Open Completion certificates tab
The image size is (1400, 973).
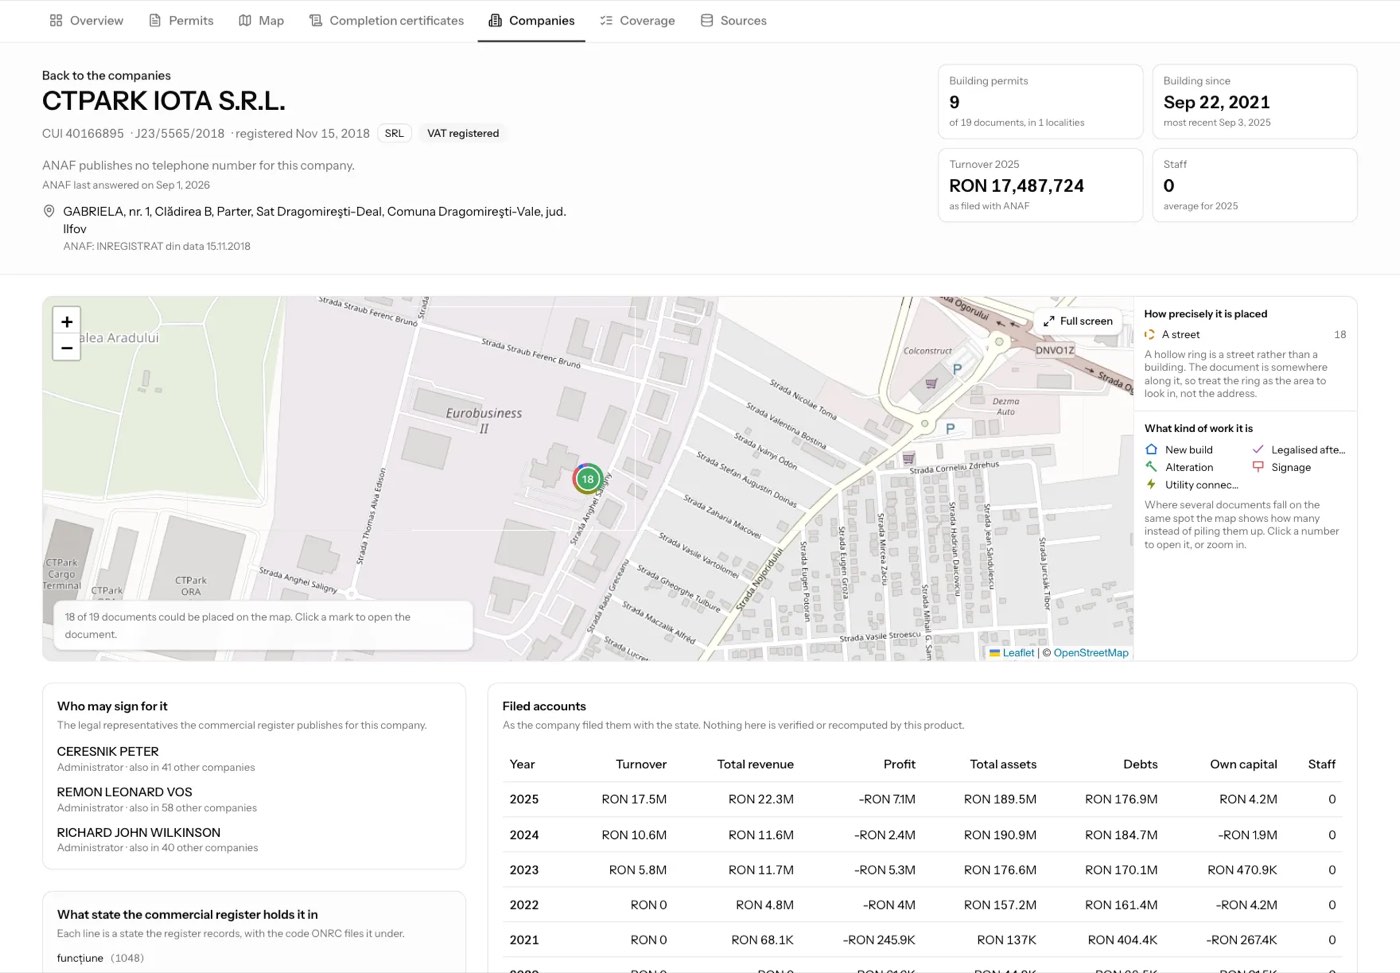pos(386,20)
